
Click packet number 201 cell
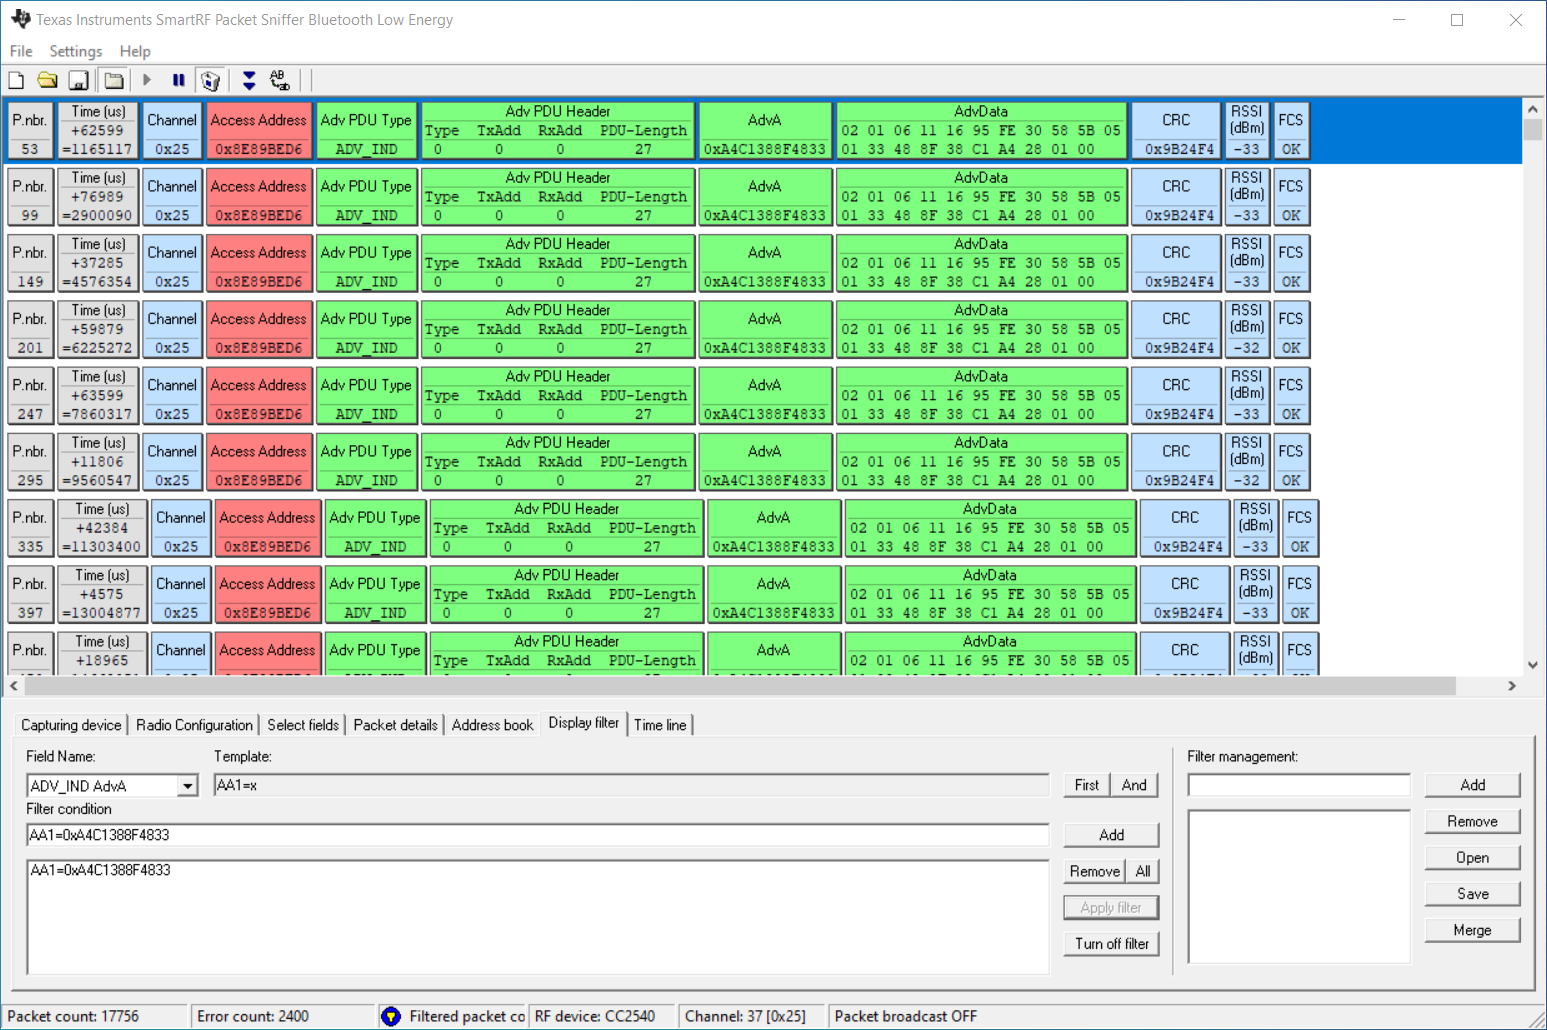coord(30,329)
